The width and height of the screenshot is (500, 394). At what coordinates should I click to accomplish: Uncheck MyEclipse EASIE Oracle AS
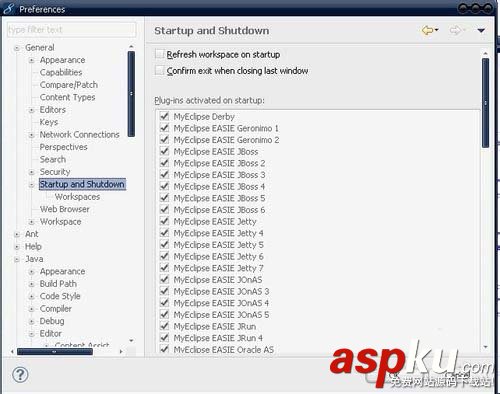pyautogui.click(x=164, y=349)
